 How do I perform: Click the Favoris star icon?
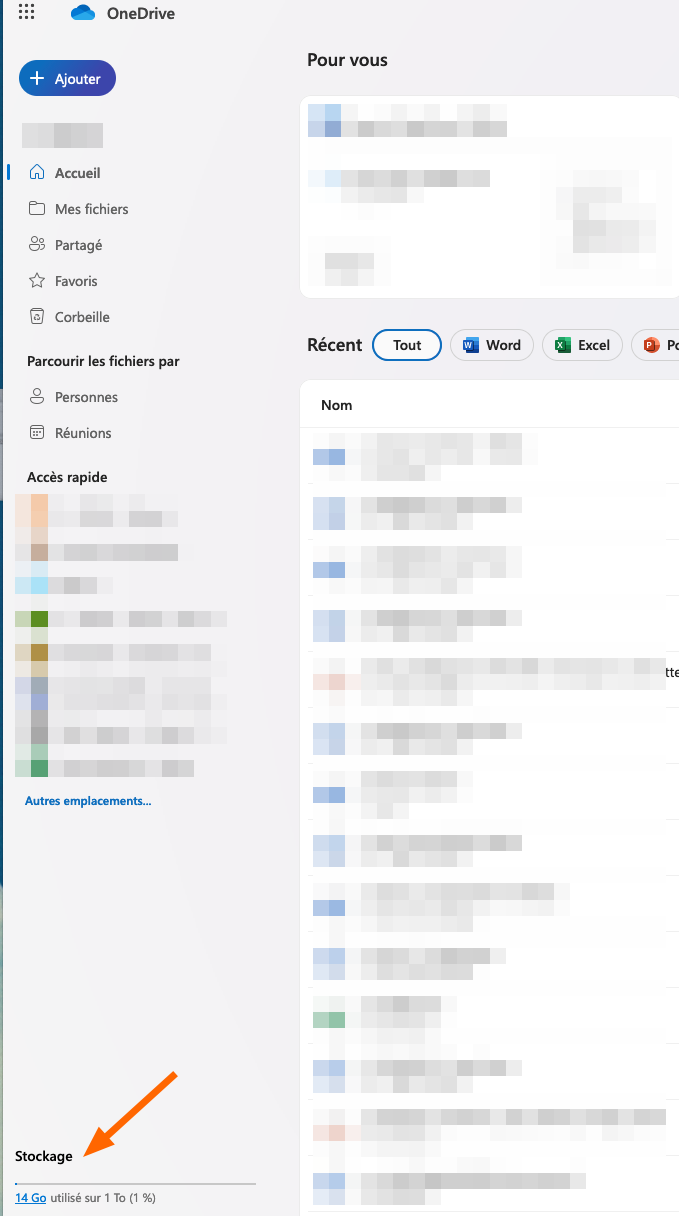(x=37, y=281)
